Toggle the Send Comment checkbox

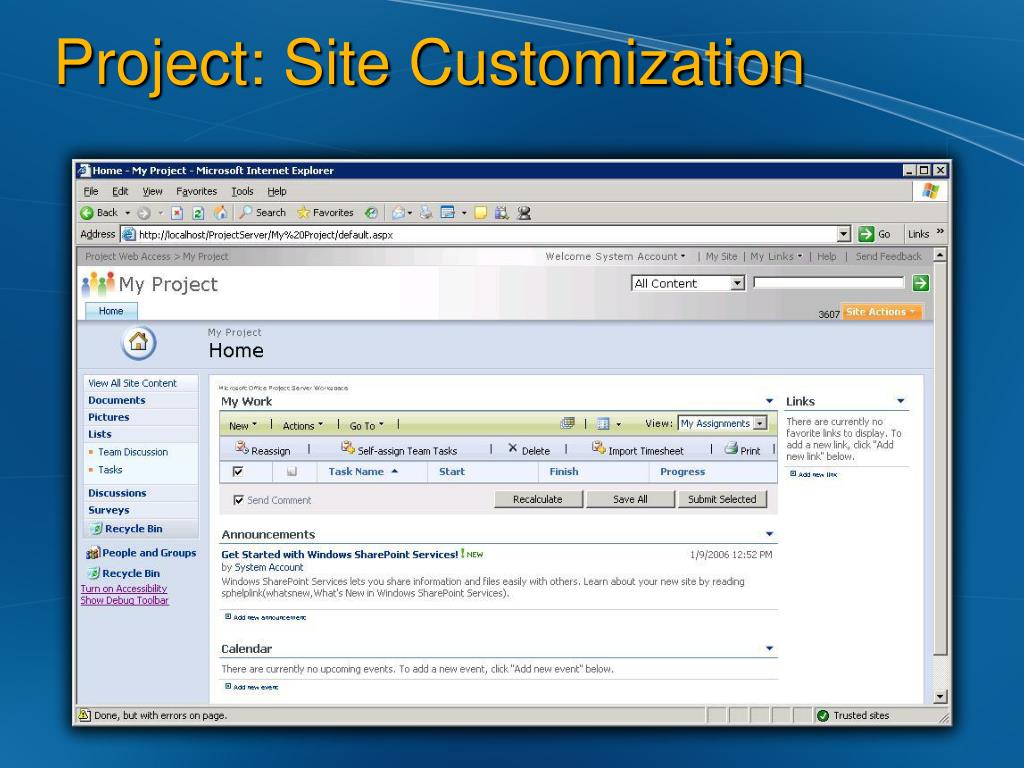[238, 500]
